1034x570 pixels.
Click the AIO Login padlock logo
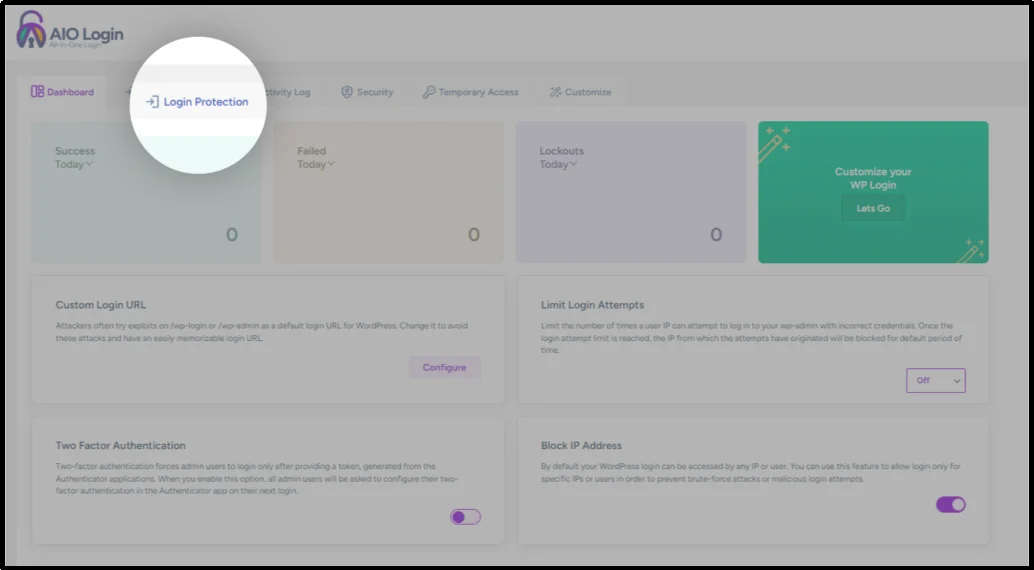(31, 30)
